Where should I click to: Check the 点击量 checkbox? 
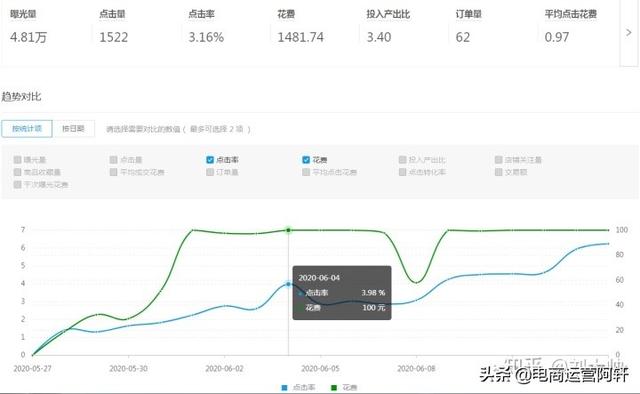point(113,160)
